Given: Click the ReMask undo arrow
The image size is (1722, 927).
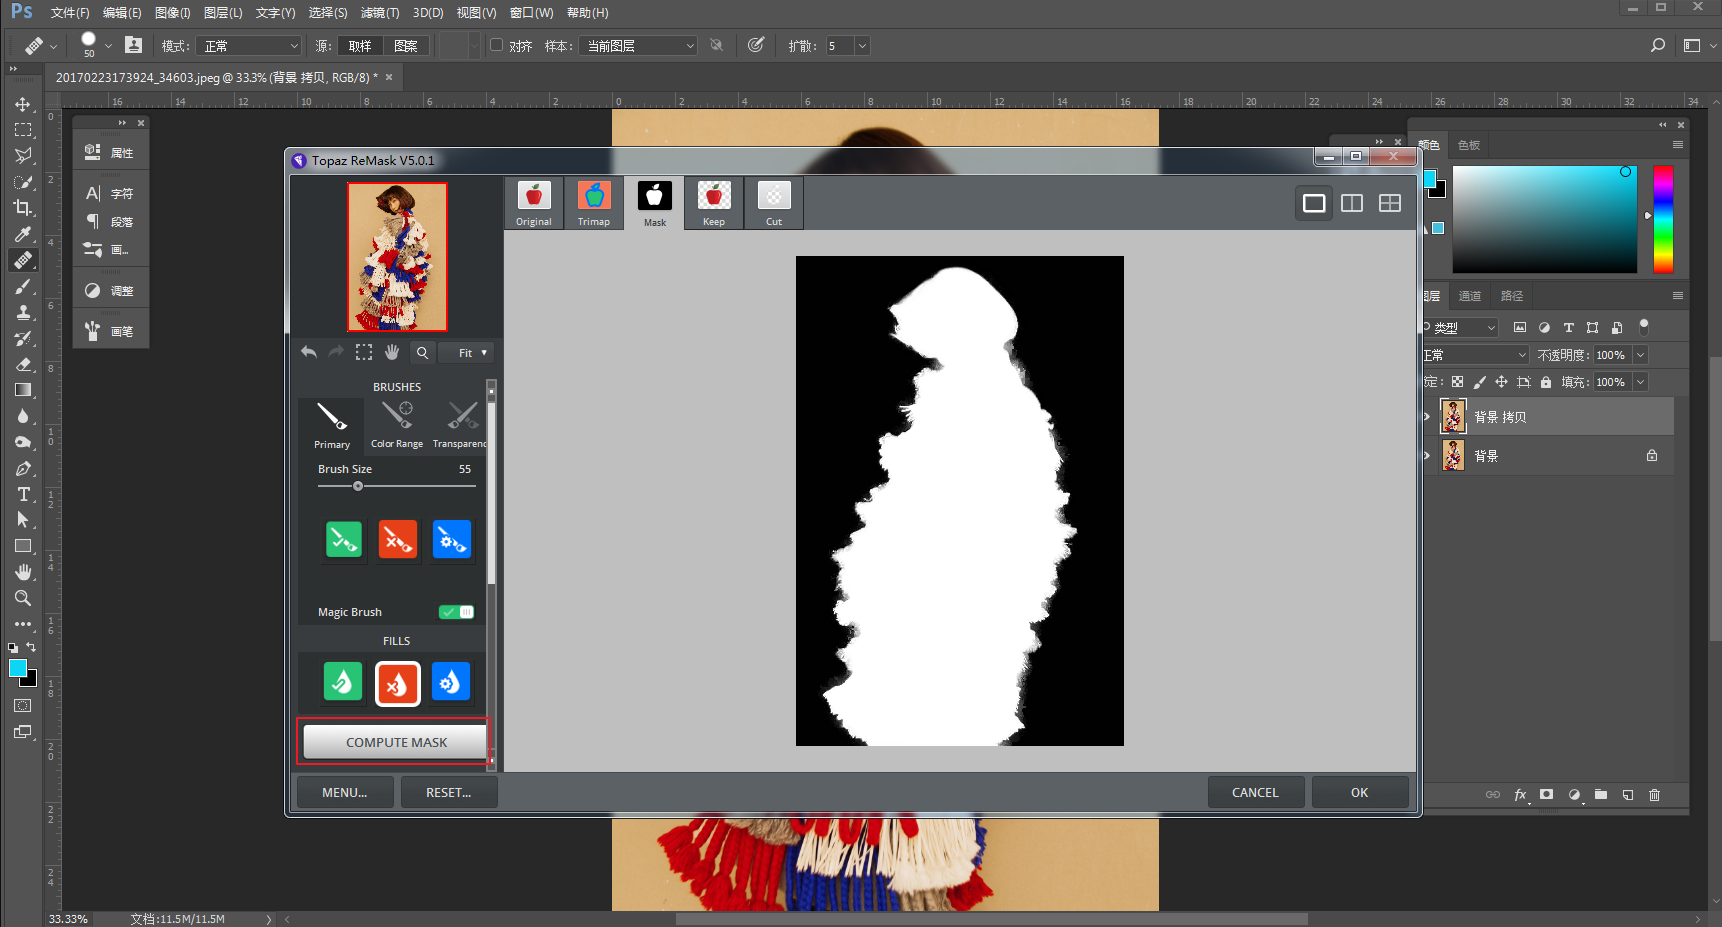Looking at the screenshot, I should point(309,352).
